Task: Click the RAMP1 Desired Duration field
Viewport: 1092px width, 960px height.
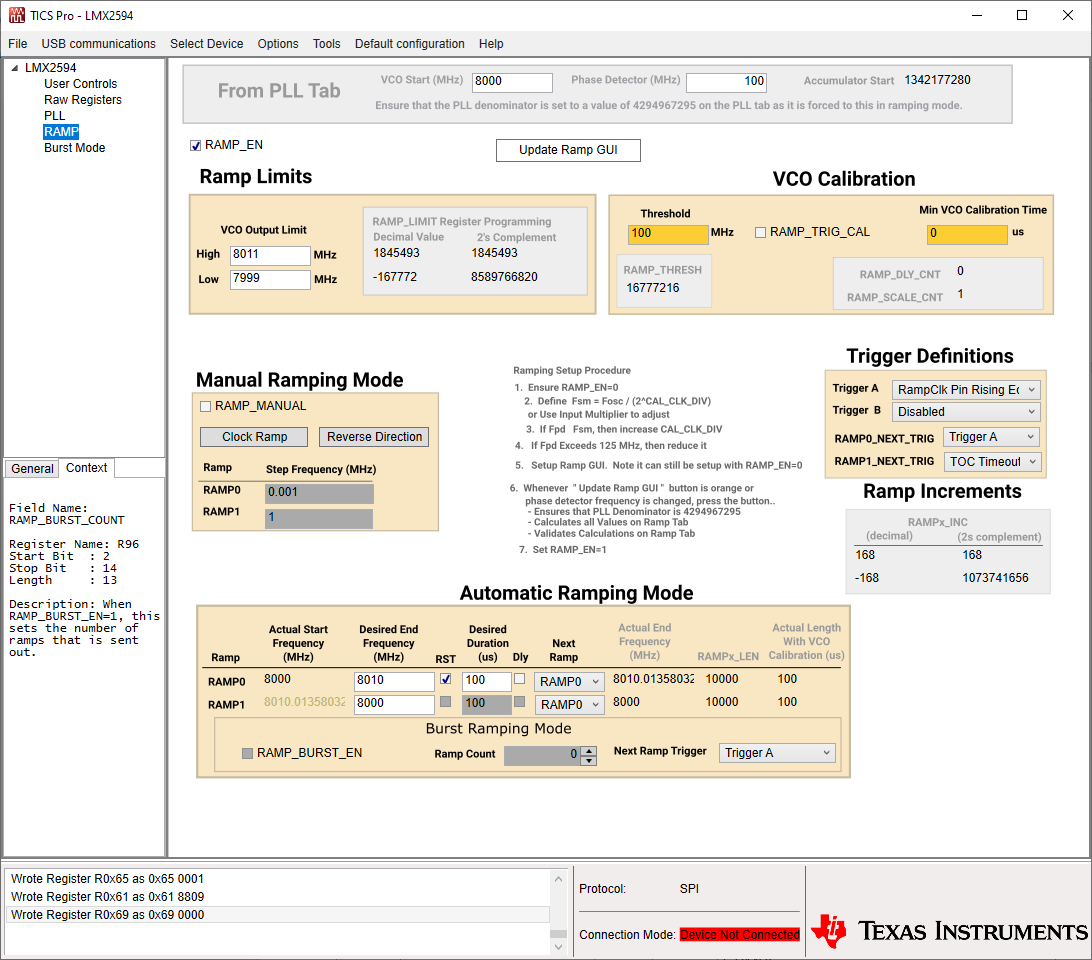Action: pos(487,704)
